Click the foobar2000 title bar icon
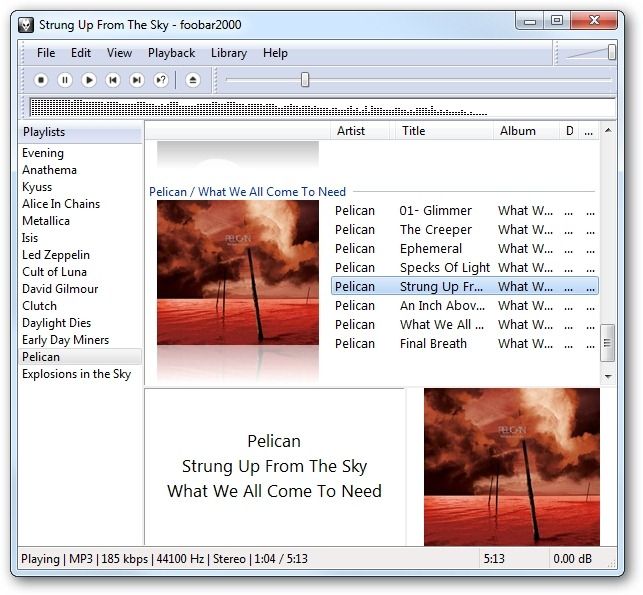643x595 pixels. [x=26, y=25]
